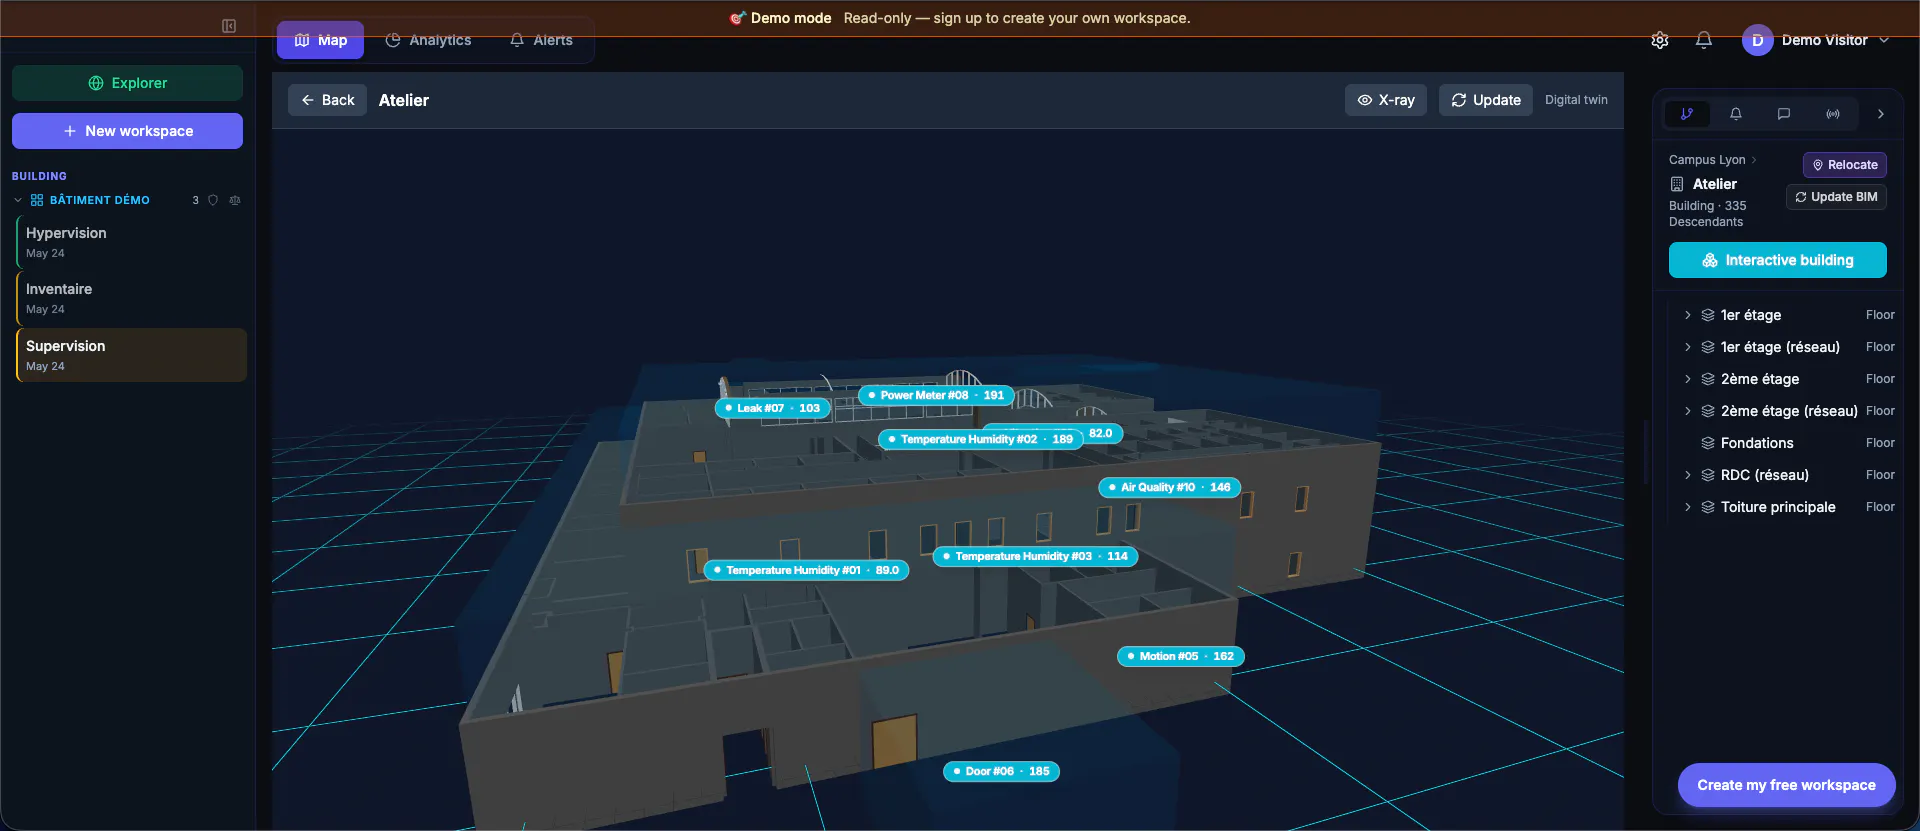Click the 'Building · 335 Descendants' text
This screenshot has width=1920, height=831.
click(1708, 214)
